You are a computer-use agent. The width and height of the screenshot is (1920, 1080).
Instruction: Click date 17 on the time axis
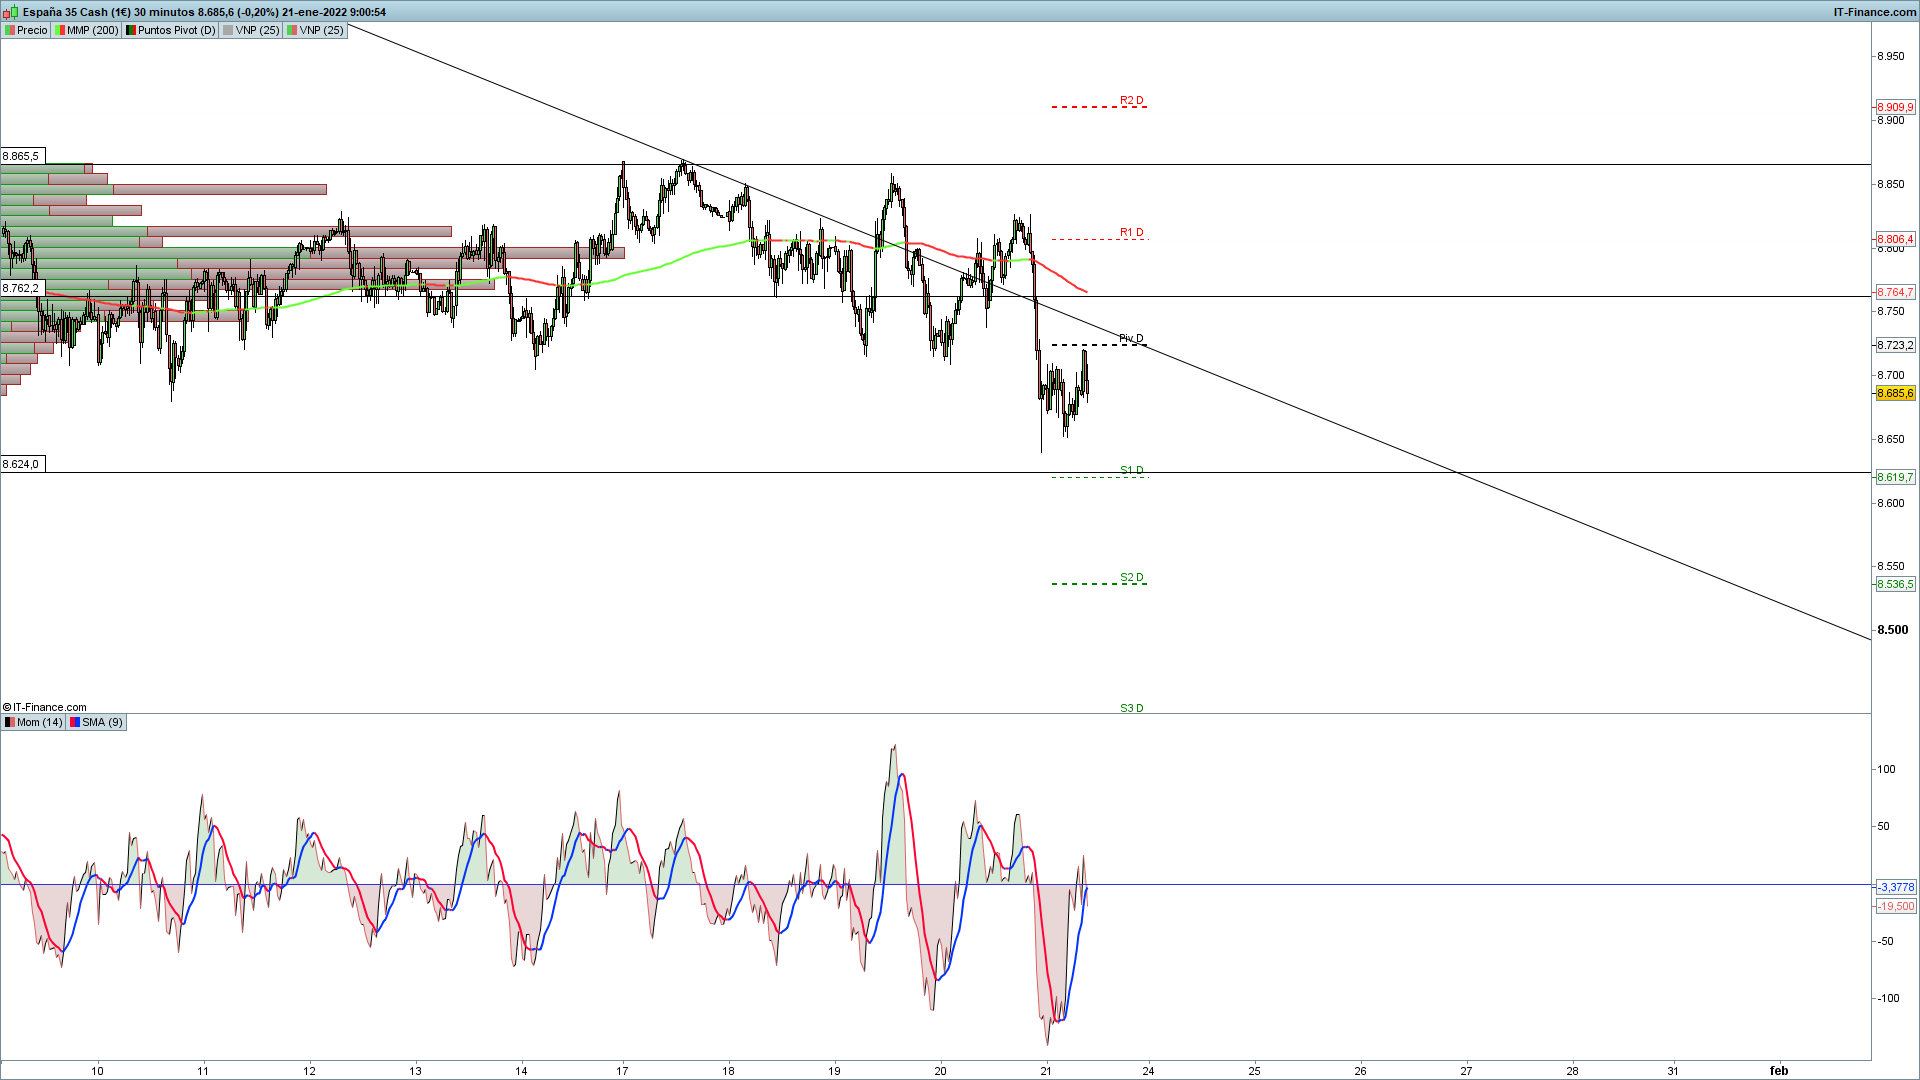(622, 1071)
